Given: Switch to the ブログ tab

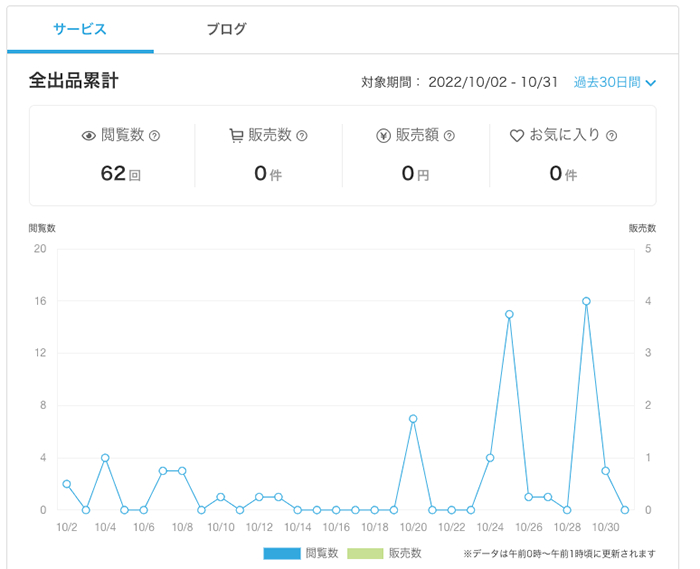Looking at the screenshot, I should click(226, 29).
